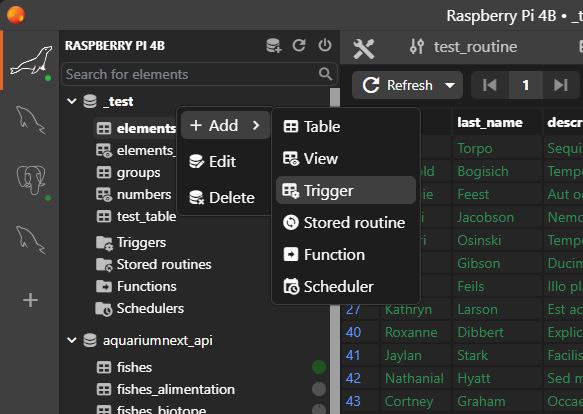This screenshot has width=583, height=414.
Task: Open the wrench and screwdriver tools tab
Action: coord(364,48)
